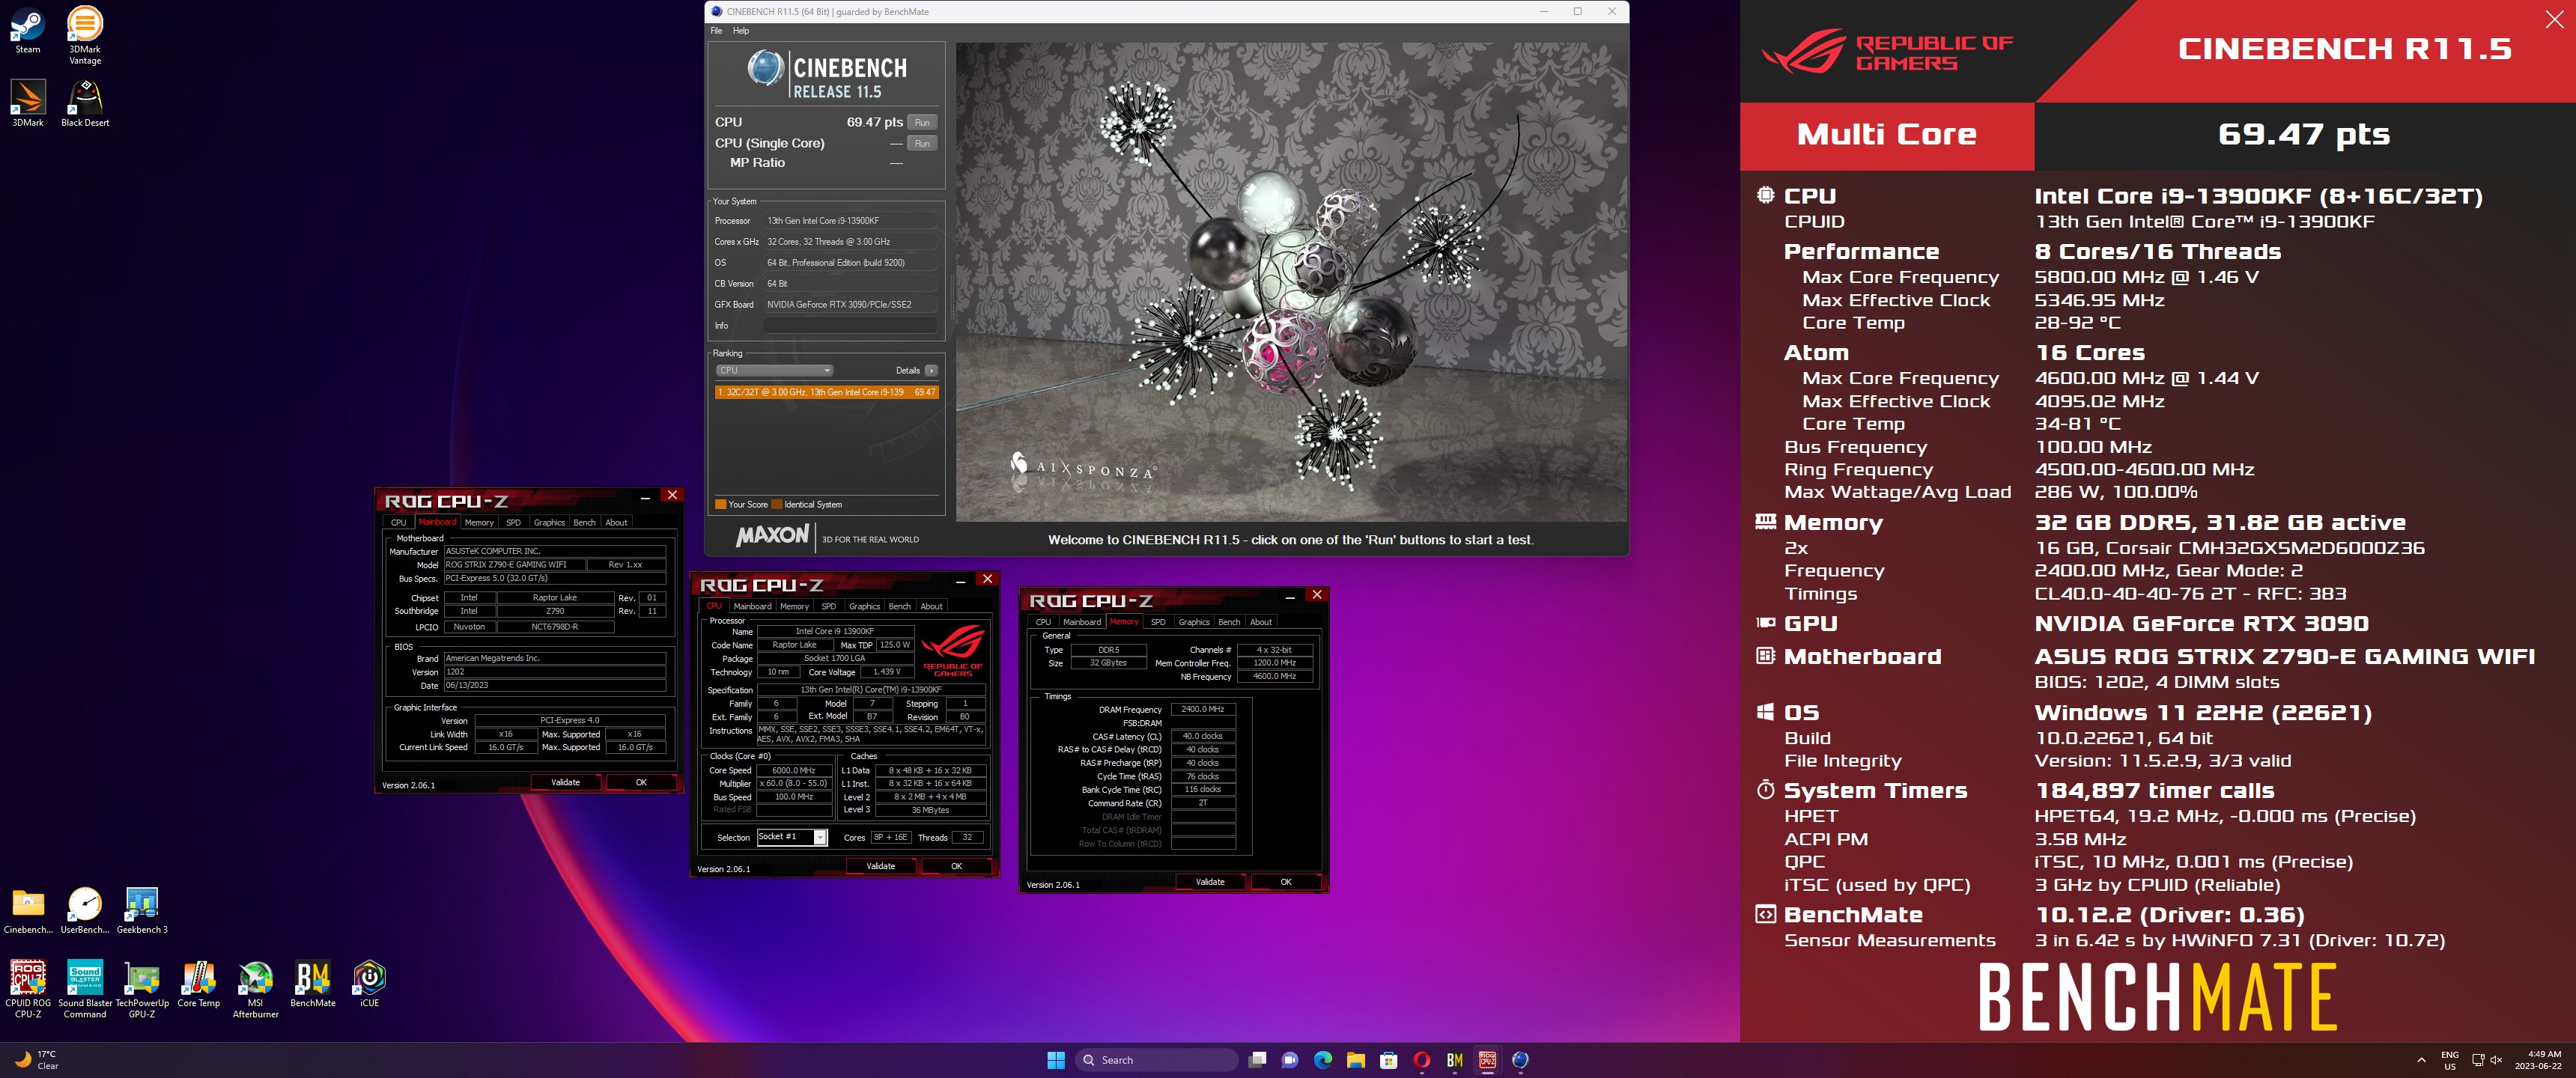Screen dimensions: 2576x1078
Task: Select the MSI Afterburner desktop icon
Action: tap(256, 989)
